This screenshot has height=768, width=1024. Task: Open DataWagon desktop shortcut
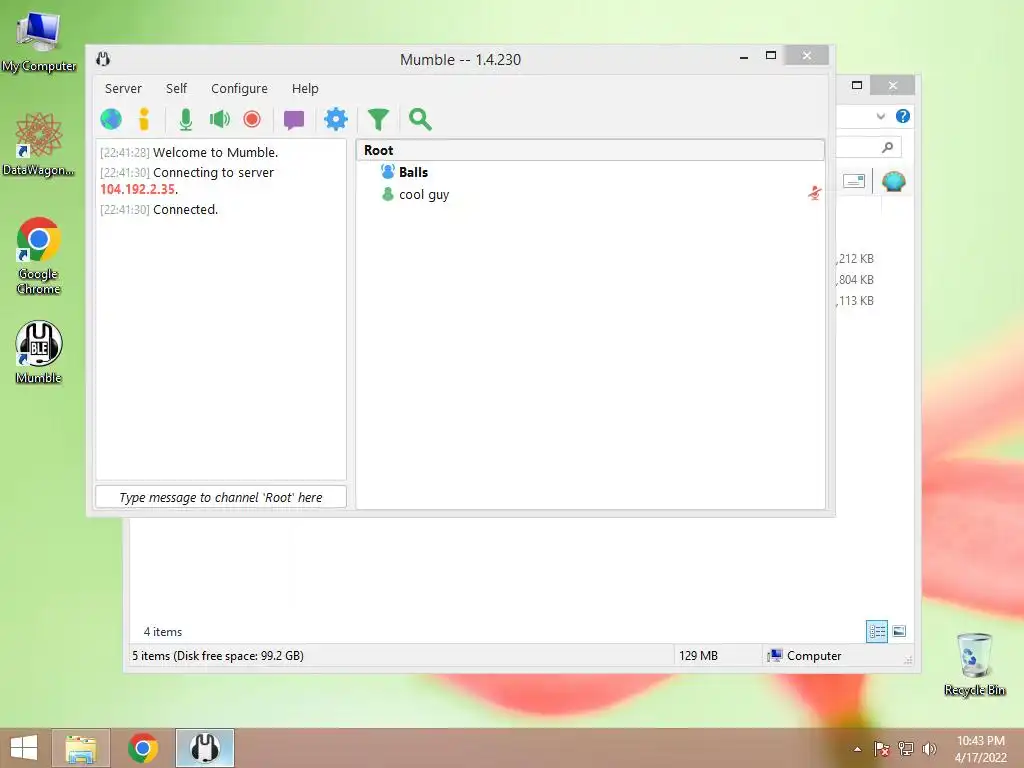[39, 144]
